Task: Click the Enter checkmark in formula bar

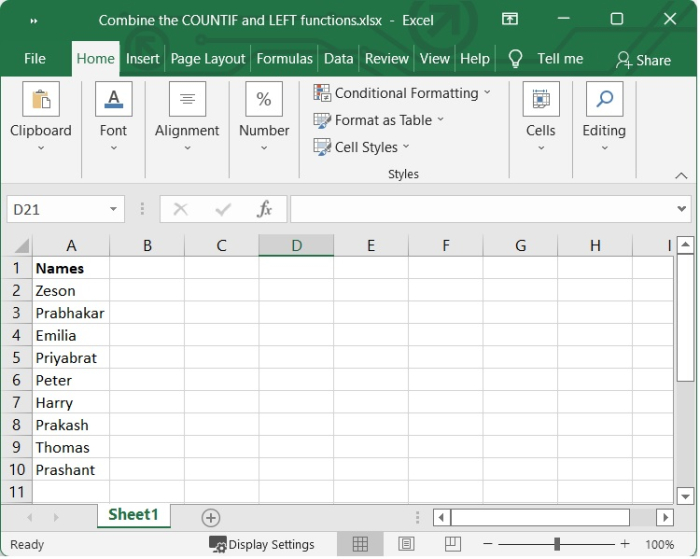Action: [x=223, y=209]
